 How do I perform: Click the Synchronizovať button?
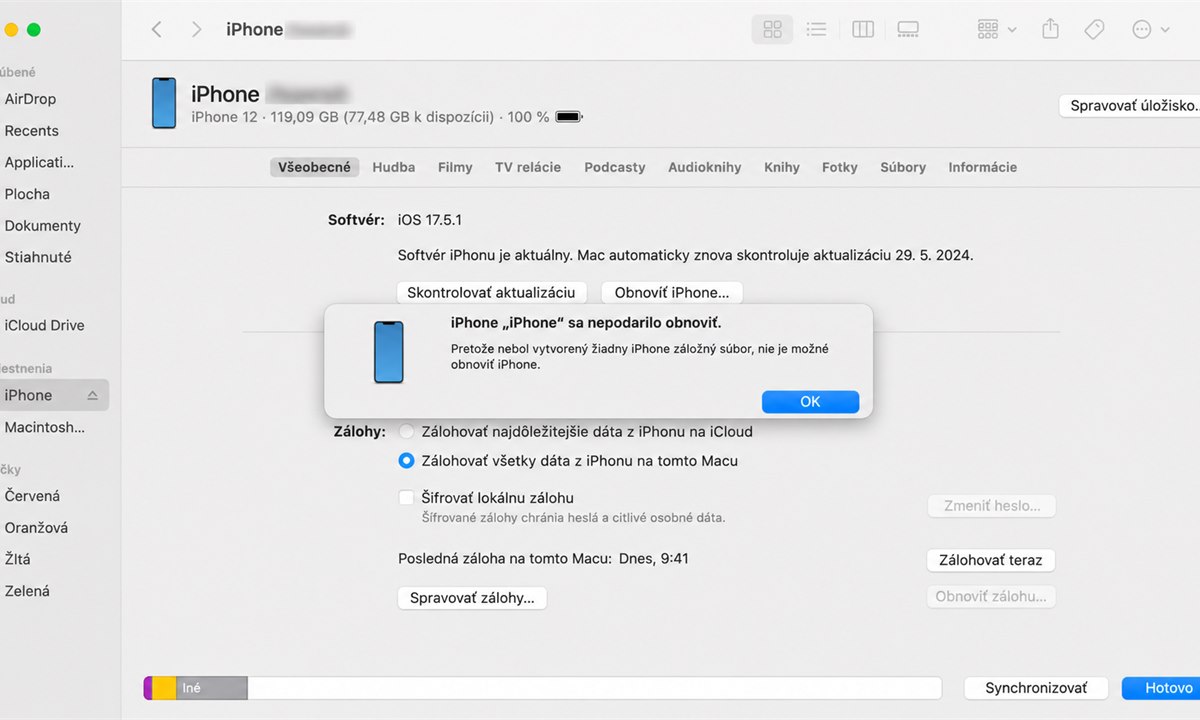1038,688
